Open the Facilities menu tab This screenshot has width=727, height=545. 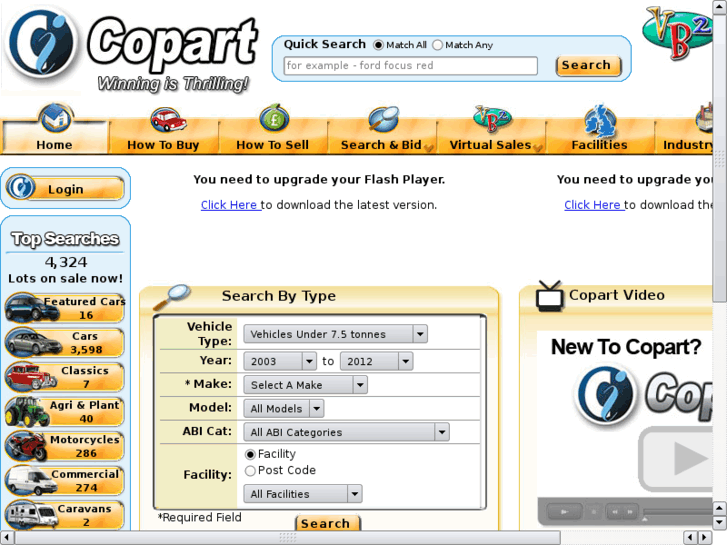[x=599, y=137]
